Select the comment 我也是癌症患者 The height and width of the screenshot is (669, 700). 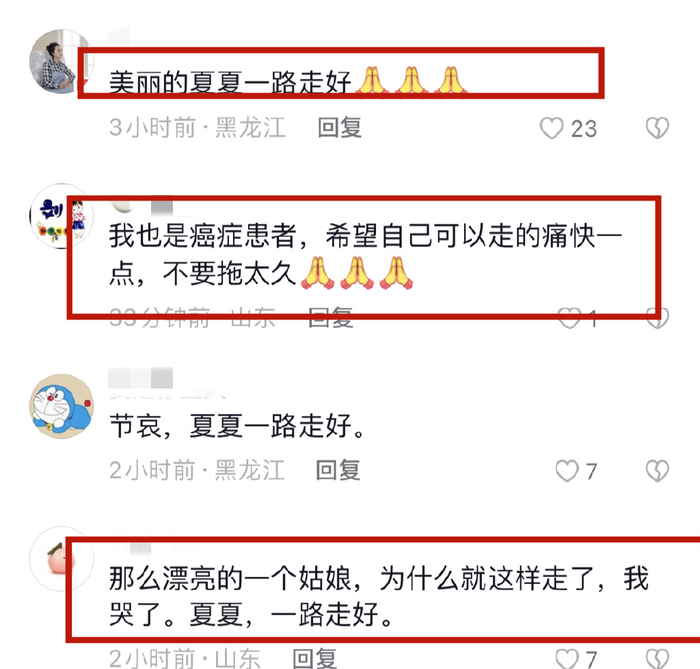(x=365, y=255)
